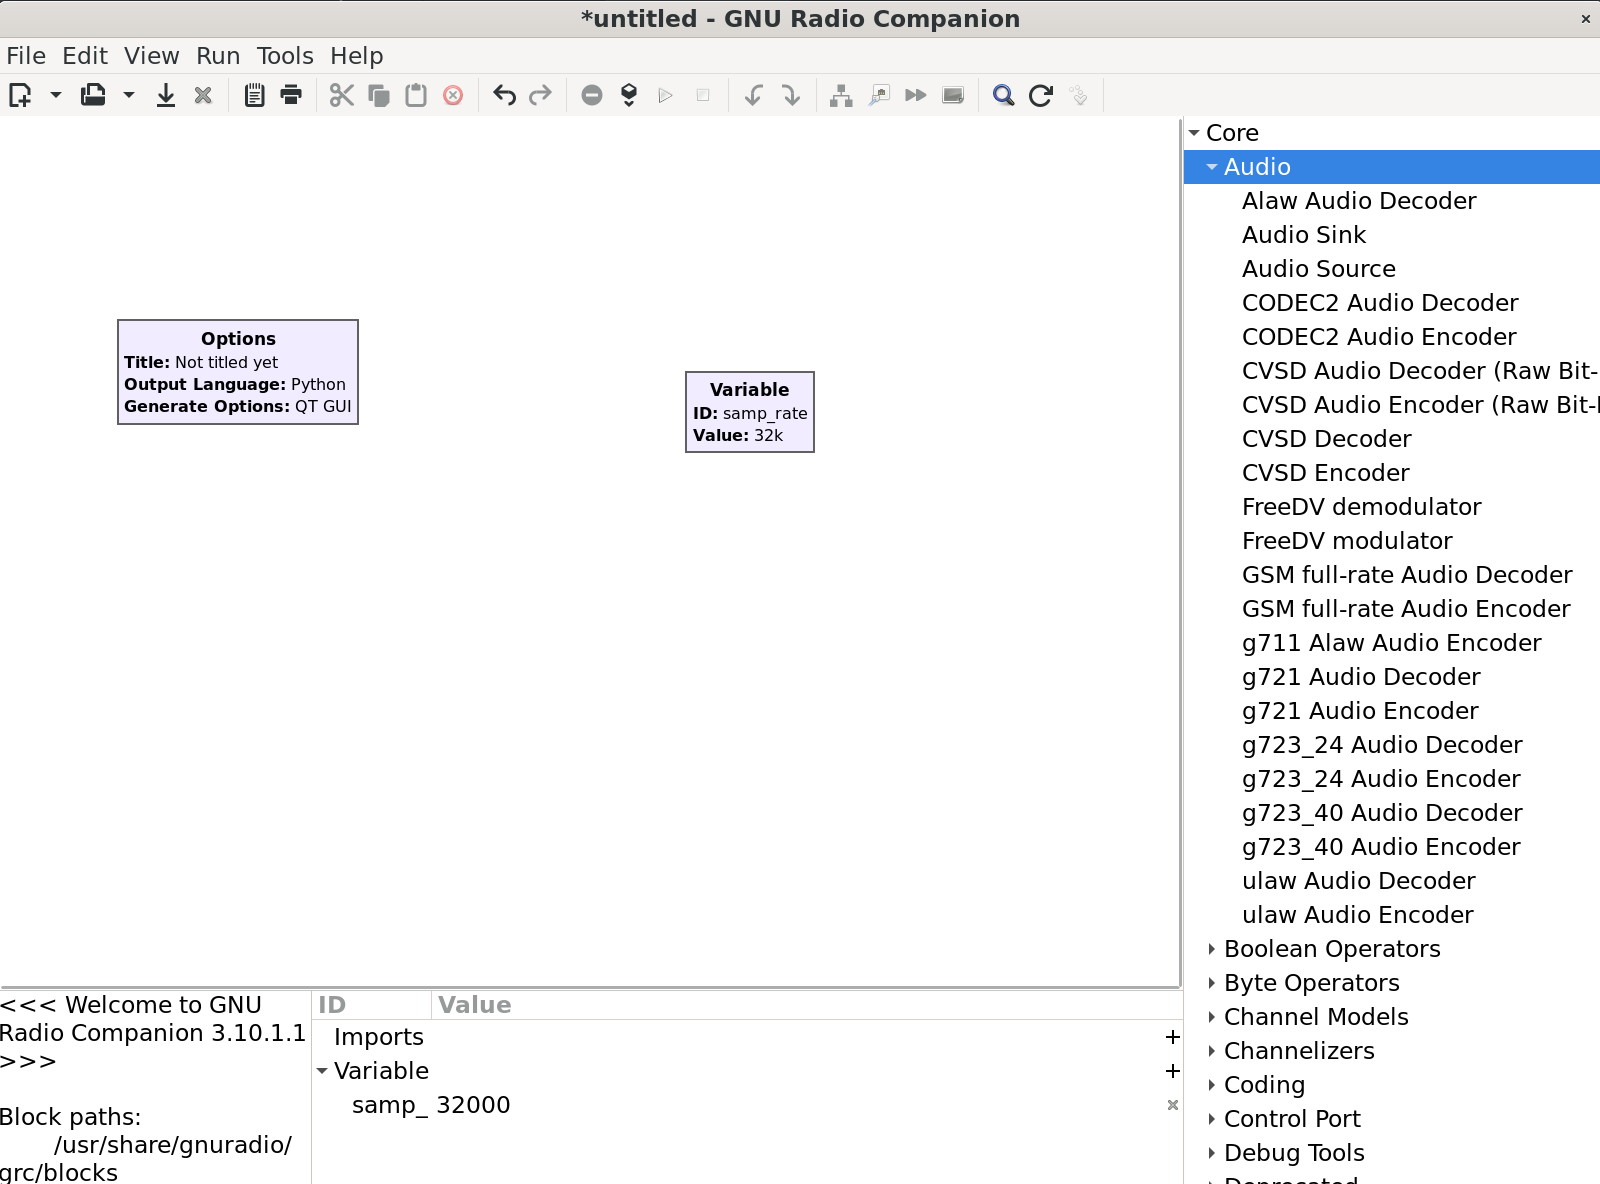
Task: Select the Imports row
Action: pyautogui.click(x=748, y=1037)
